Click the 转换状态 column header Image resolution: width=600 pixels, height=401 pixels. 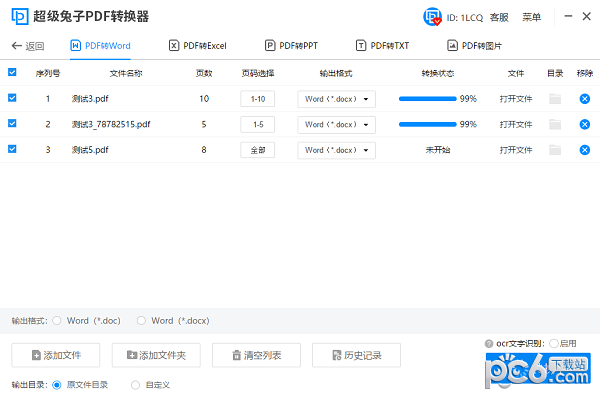[x=438, y=73]
